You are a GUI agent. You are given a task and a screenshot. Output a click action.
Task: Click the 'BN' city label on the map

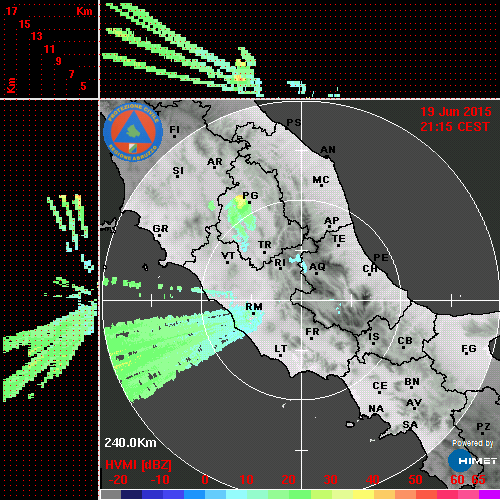[x=412, y=382]
